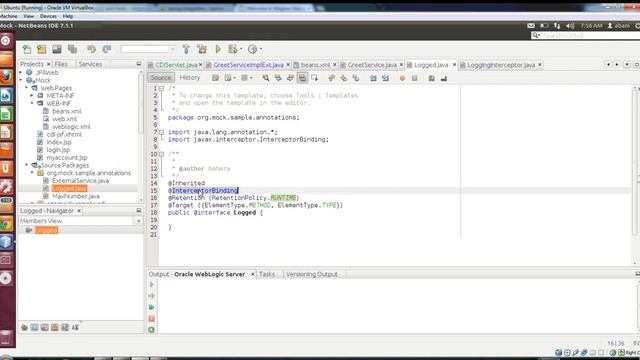Close the Logged.java editor tab
640x360 pixels.
pyautogui.click(x=454, y=64)
